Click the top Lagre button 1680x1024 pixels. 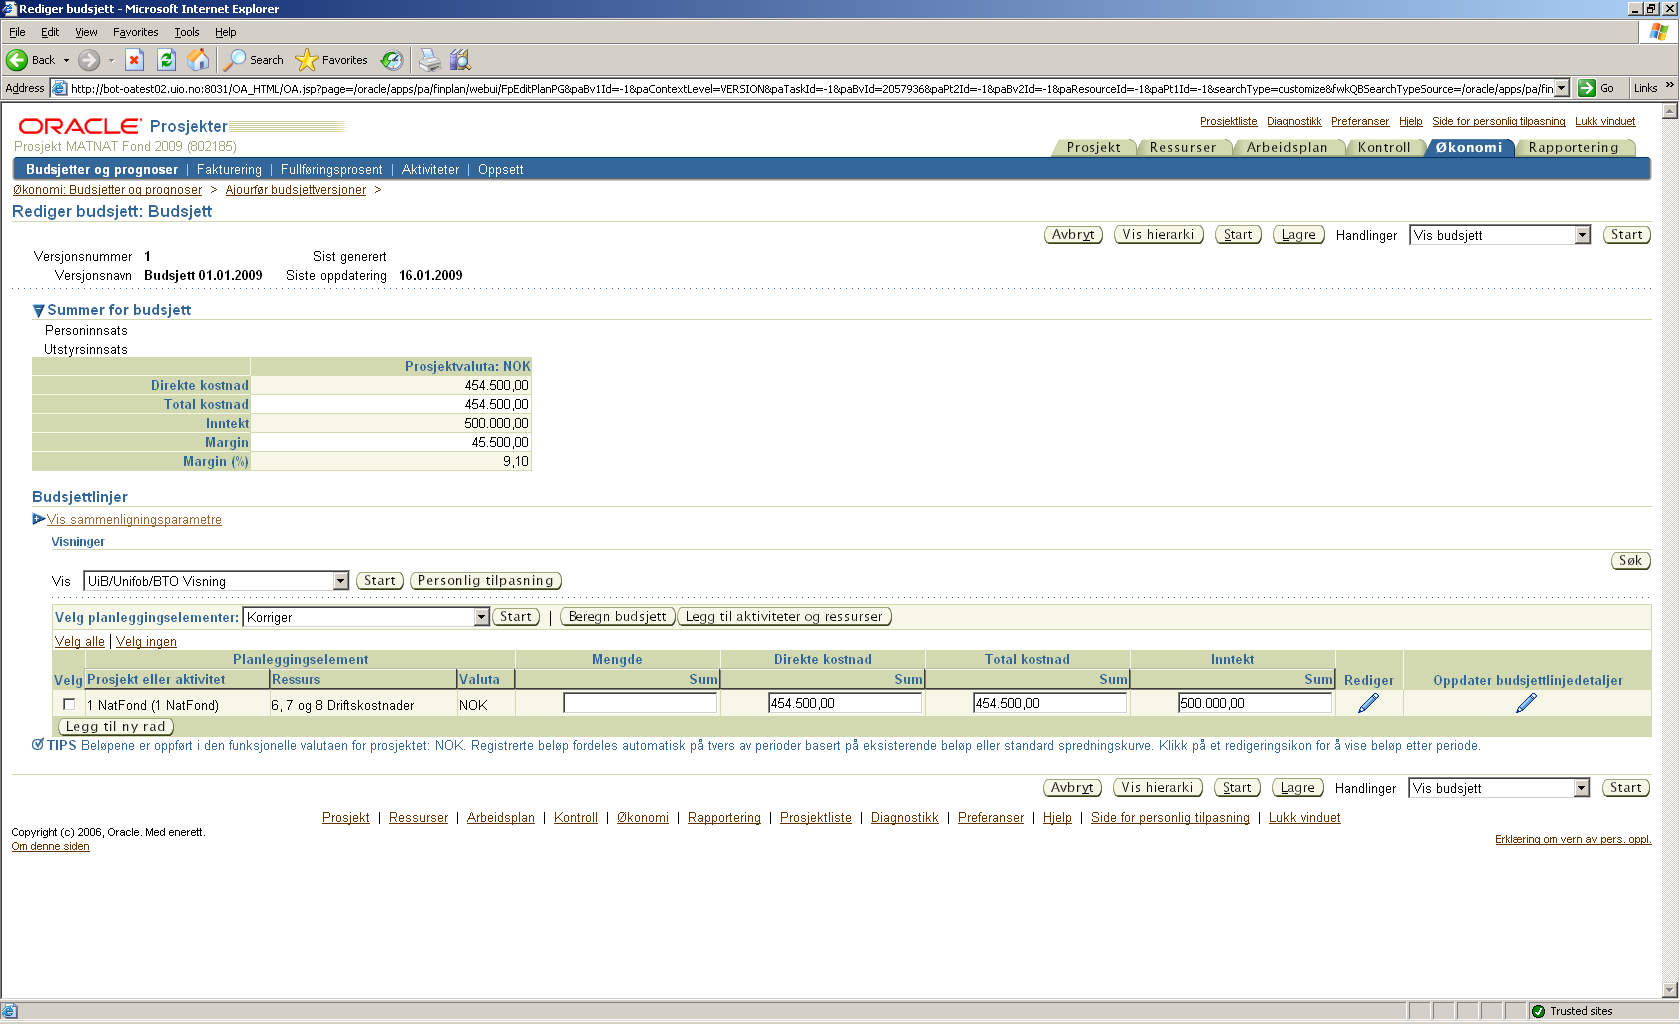[1299, 235]
